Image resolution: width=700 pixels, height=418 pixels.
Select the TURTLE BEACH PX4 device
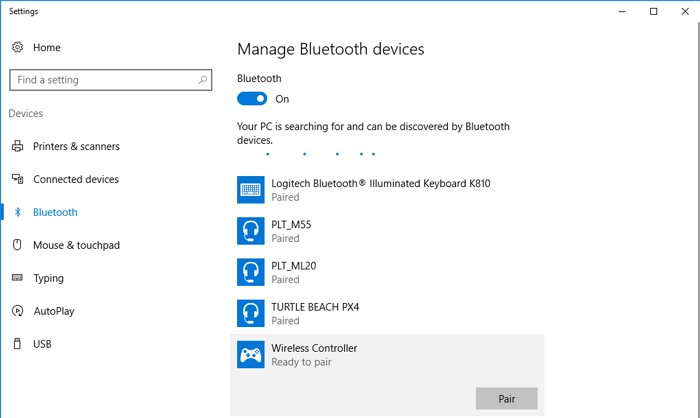click(x=316, y=313)
